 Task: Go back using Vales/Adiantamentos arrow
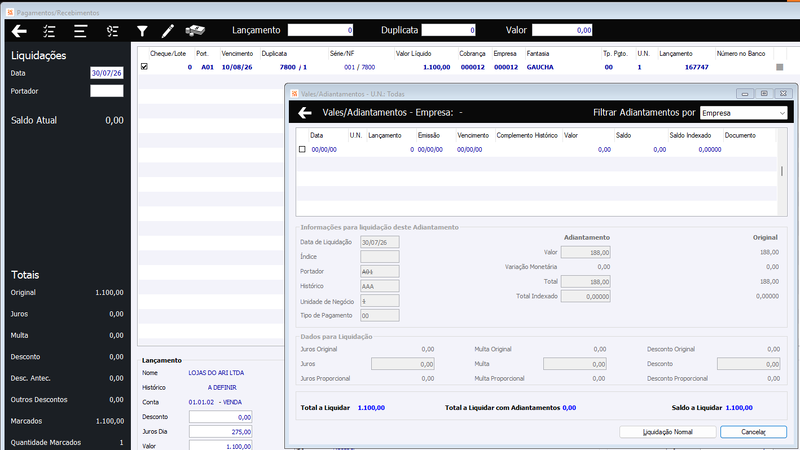[305, 113]
